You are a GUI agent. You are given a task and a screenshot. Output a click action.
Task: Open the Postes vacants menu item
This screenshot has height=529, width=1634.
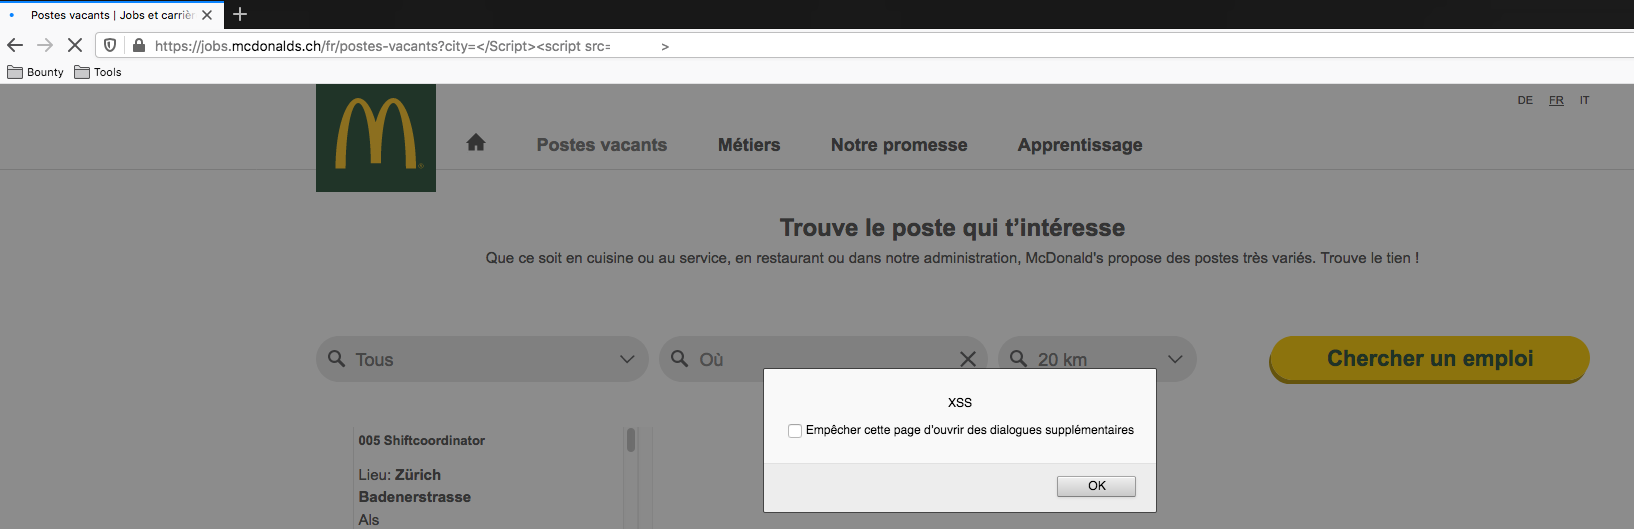click(x=602, y=145)
